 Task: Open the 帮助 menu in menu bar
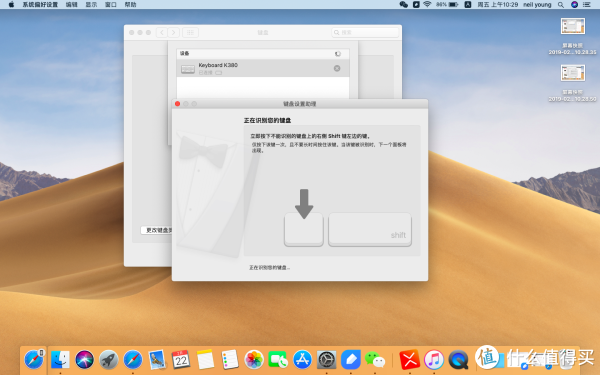(130, 5)
